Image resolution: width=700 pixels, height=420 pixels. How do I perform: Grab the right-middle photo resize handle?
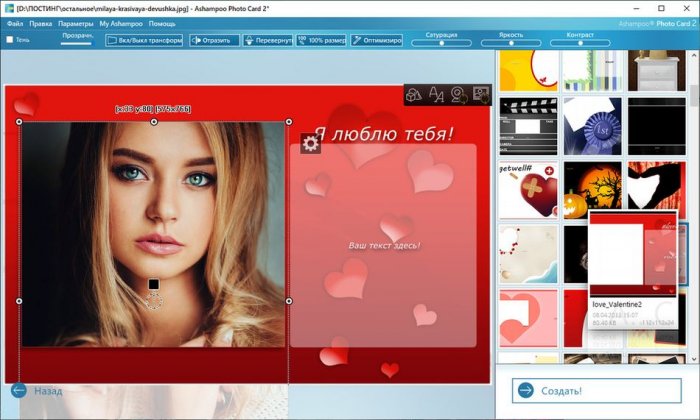(289, 301)
